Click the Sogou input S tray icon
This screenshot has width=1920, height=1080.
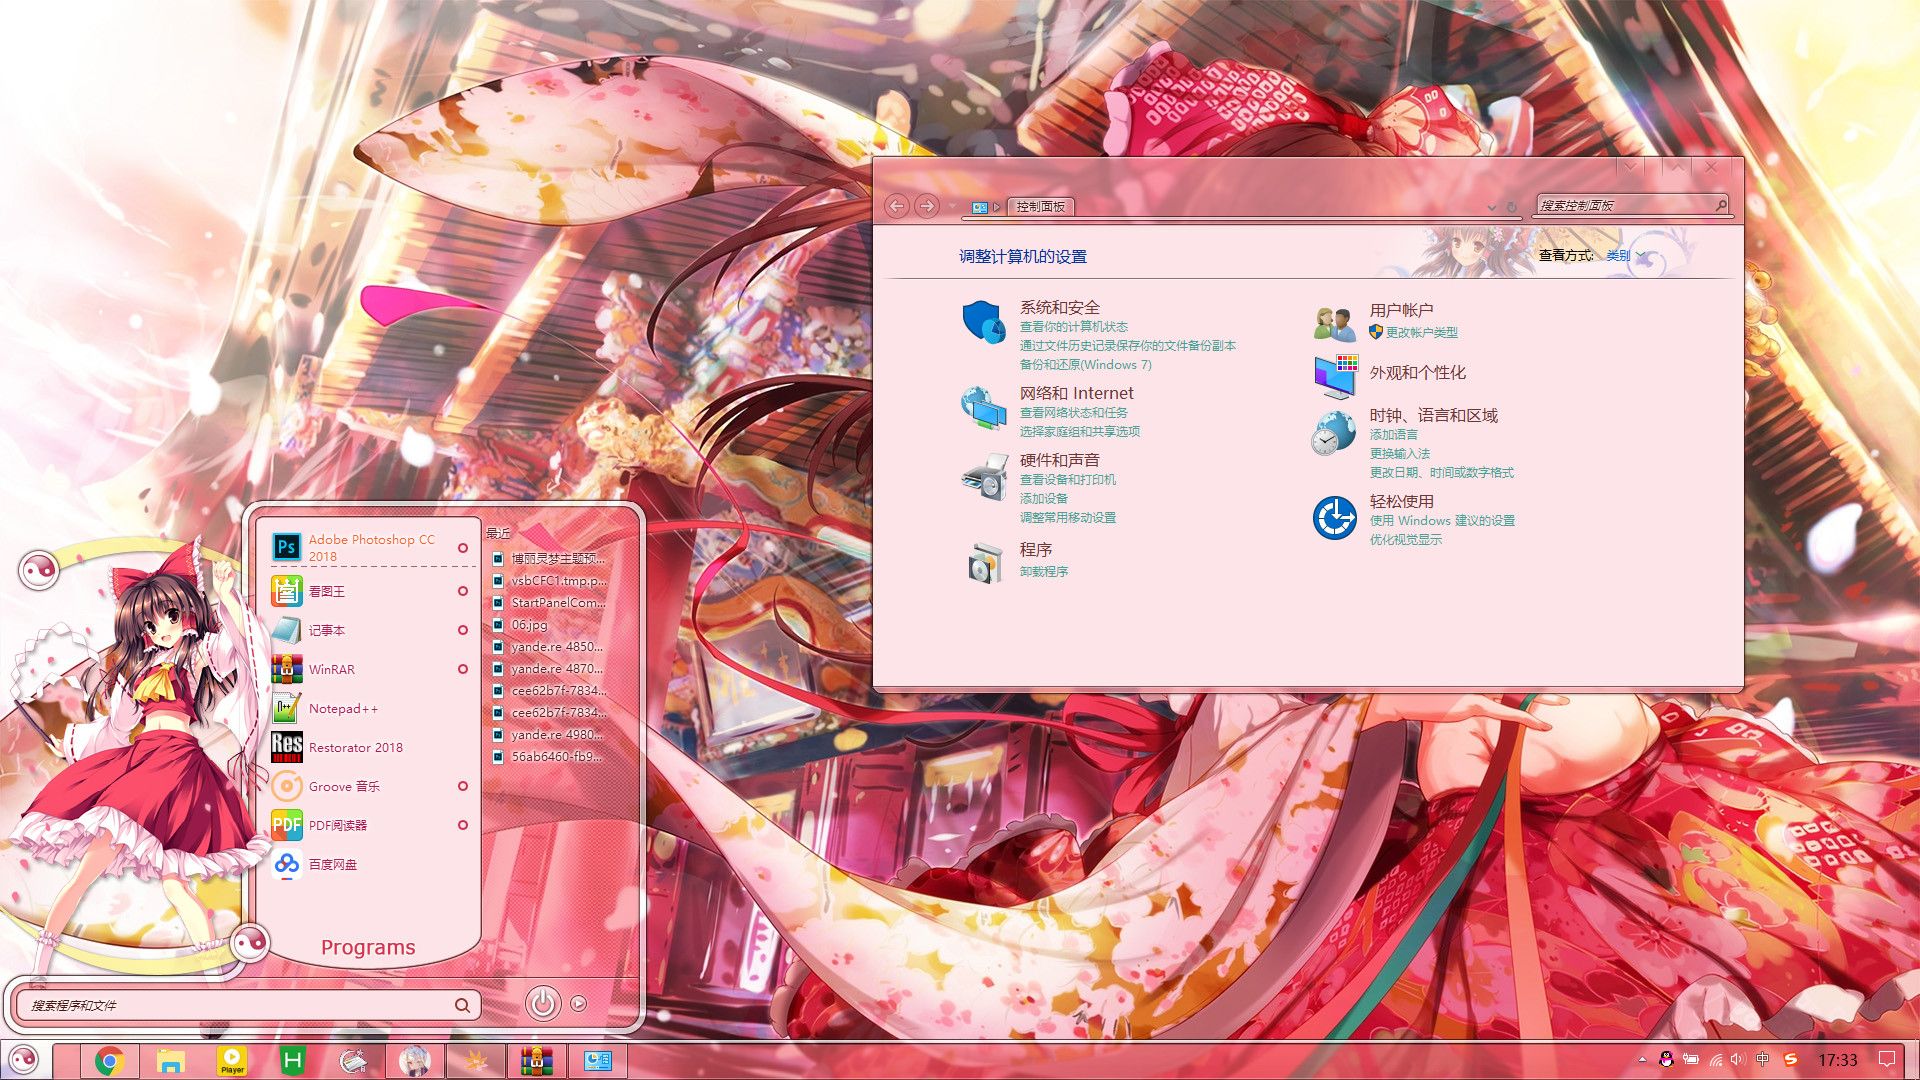click(1791, 1060)
